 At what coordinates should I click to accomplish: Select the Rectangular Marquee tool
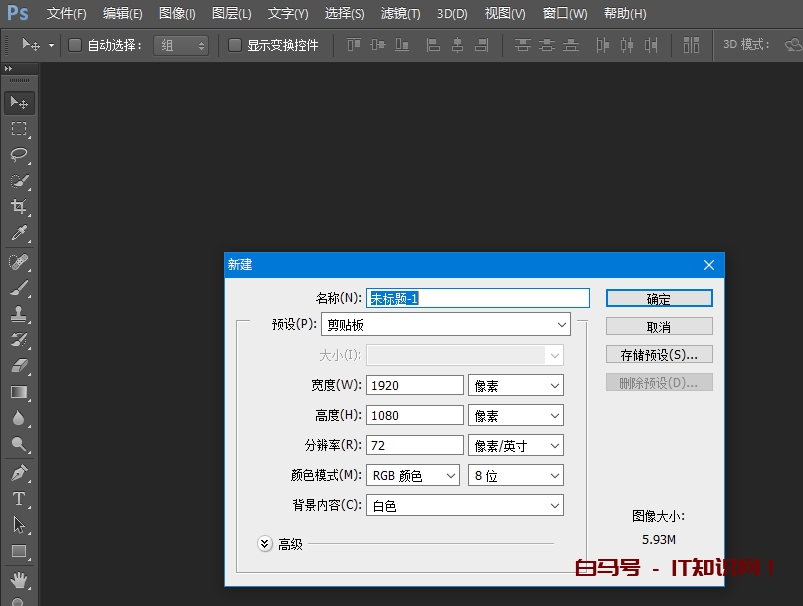pos(19,128)
